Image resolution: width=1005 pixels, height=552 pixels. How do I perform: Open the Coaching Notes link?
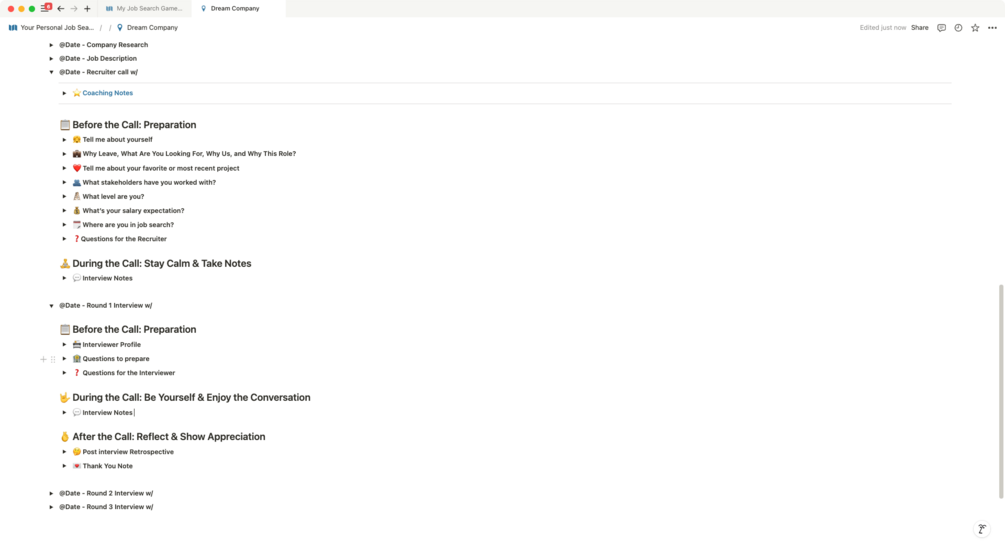click(108, 93)
